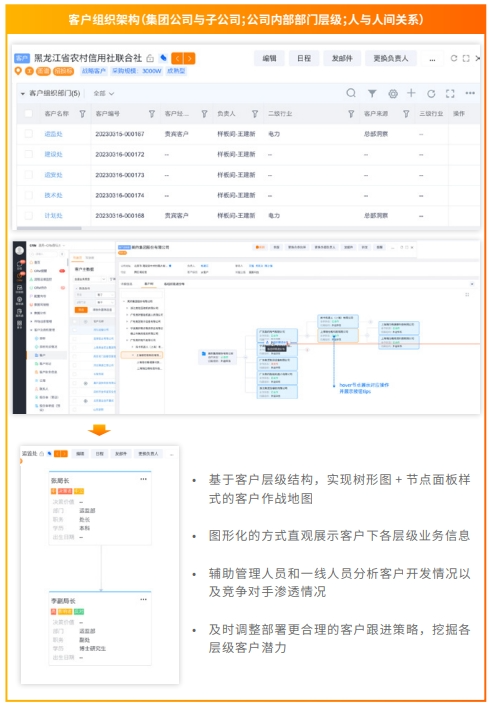
Task: Click the 更换负责人 button
Action: point(390,59)
